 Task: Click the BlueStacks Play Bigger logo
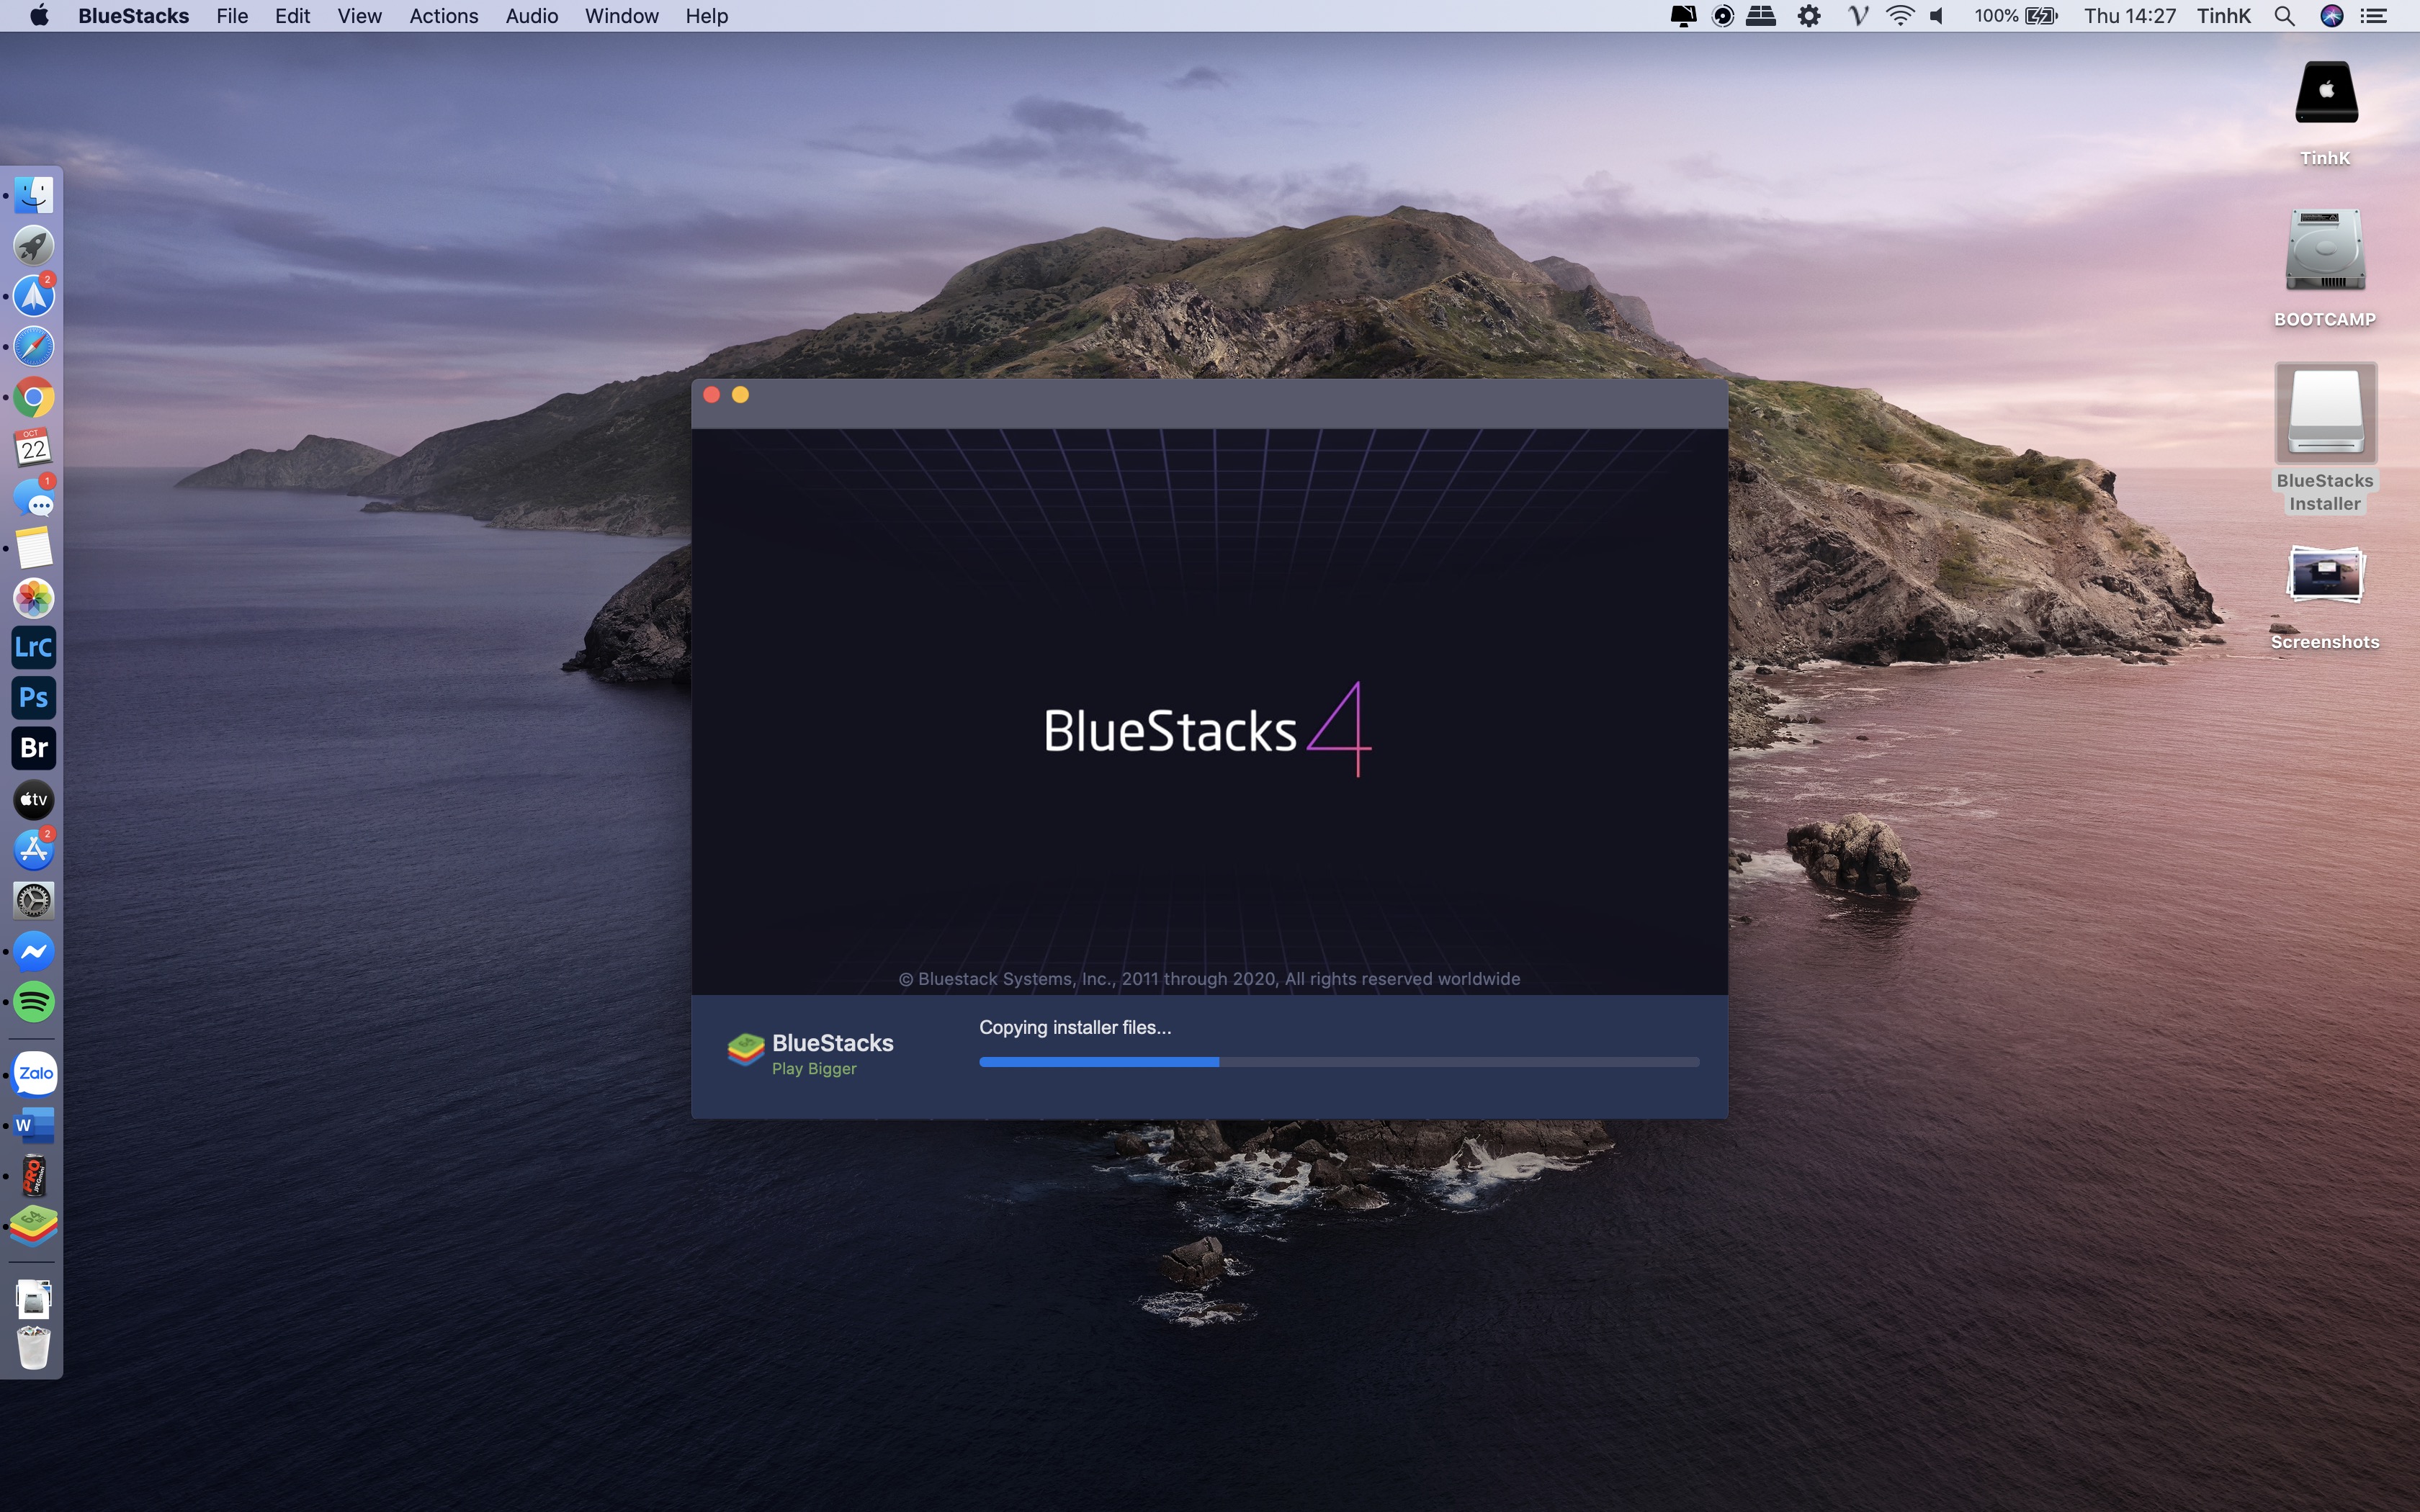coord(810,1053)
